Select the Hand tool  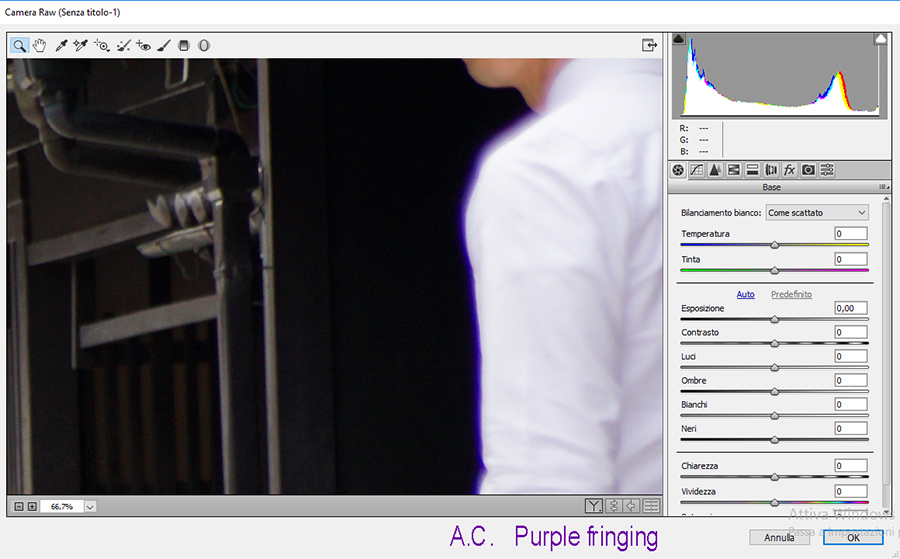[39, 45]
